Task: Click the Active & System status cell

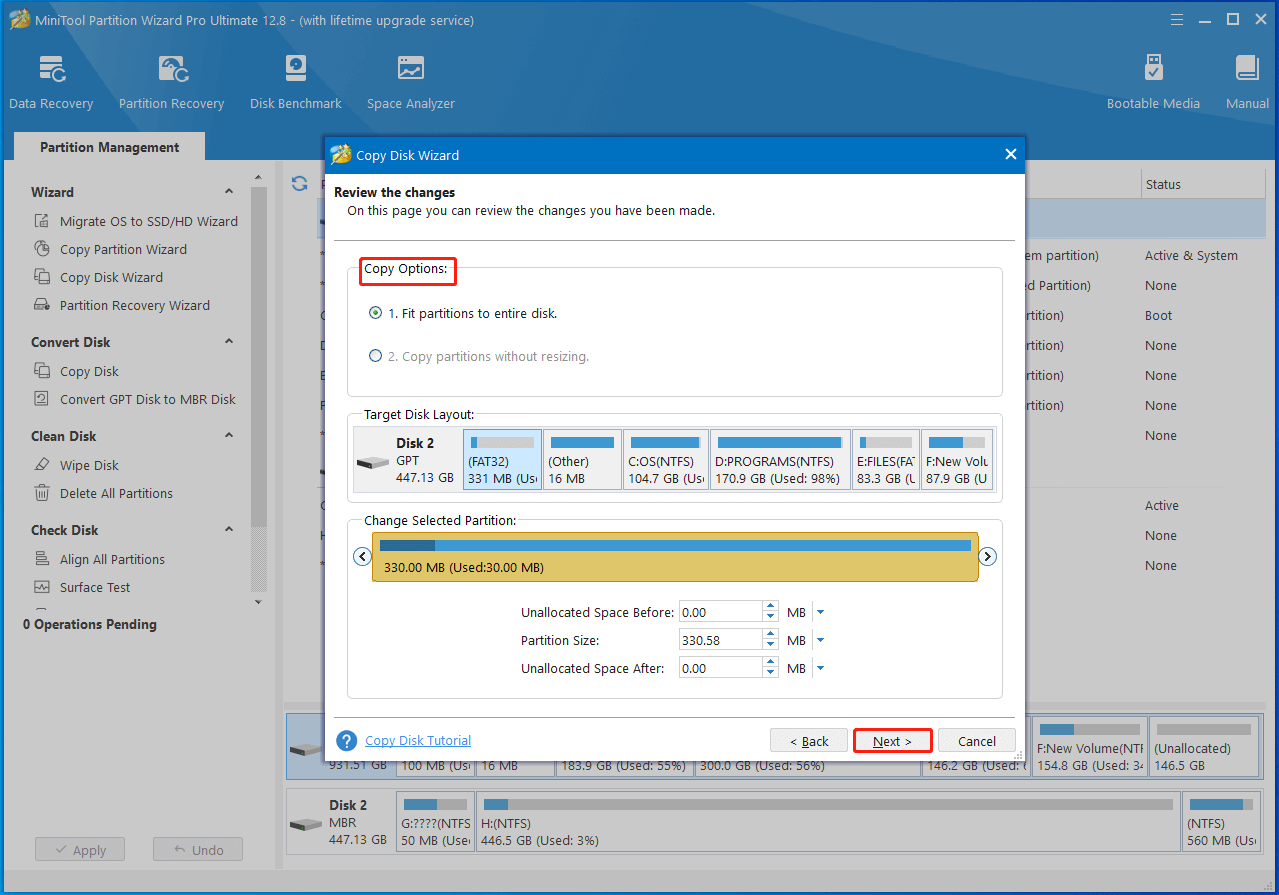Action: pyautogui.click(x=1191, y=256)
